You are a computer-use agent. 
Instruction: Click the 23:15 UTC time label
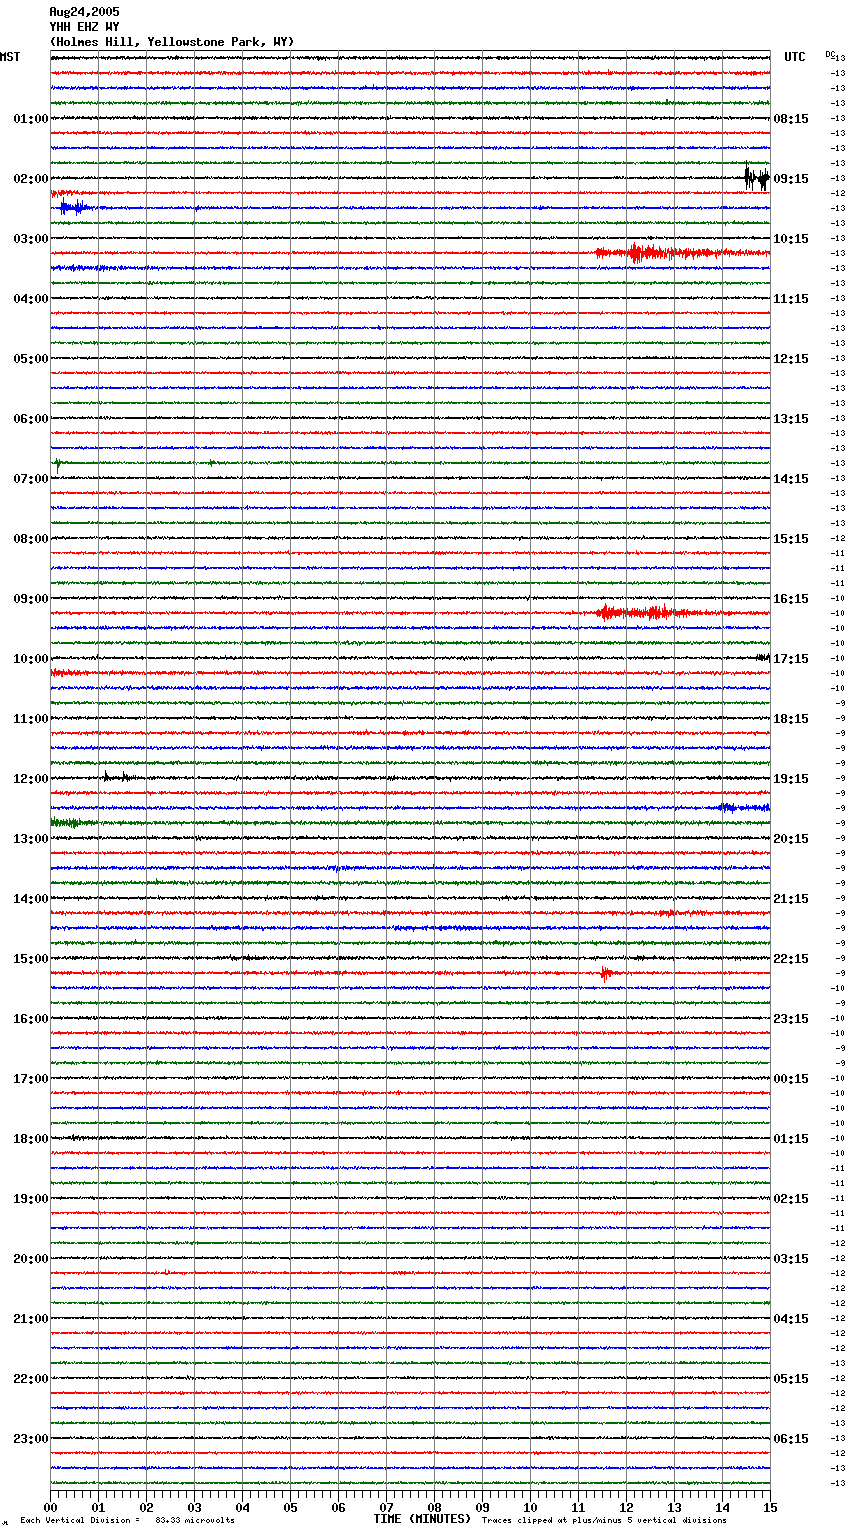click(791, 1019)
